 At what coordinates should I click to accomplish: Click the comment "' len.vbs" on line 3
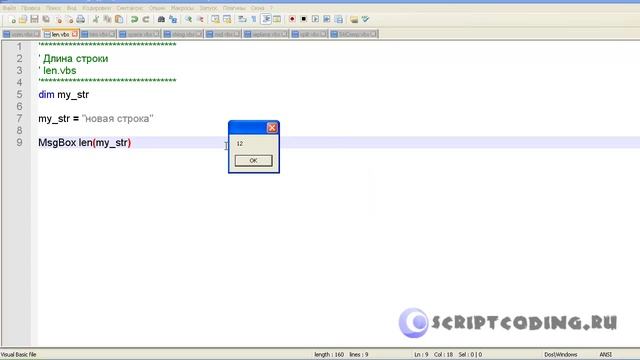point(57,71)
